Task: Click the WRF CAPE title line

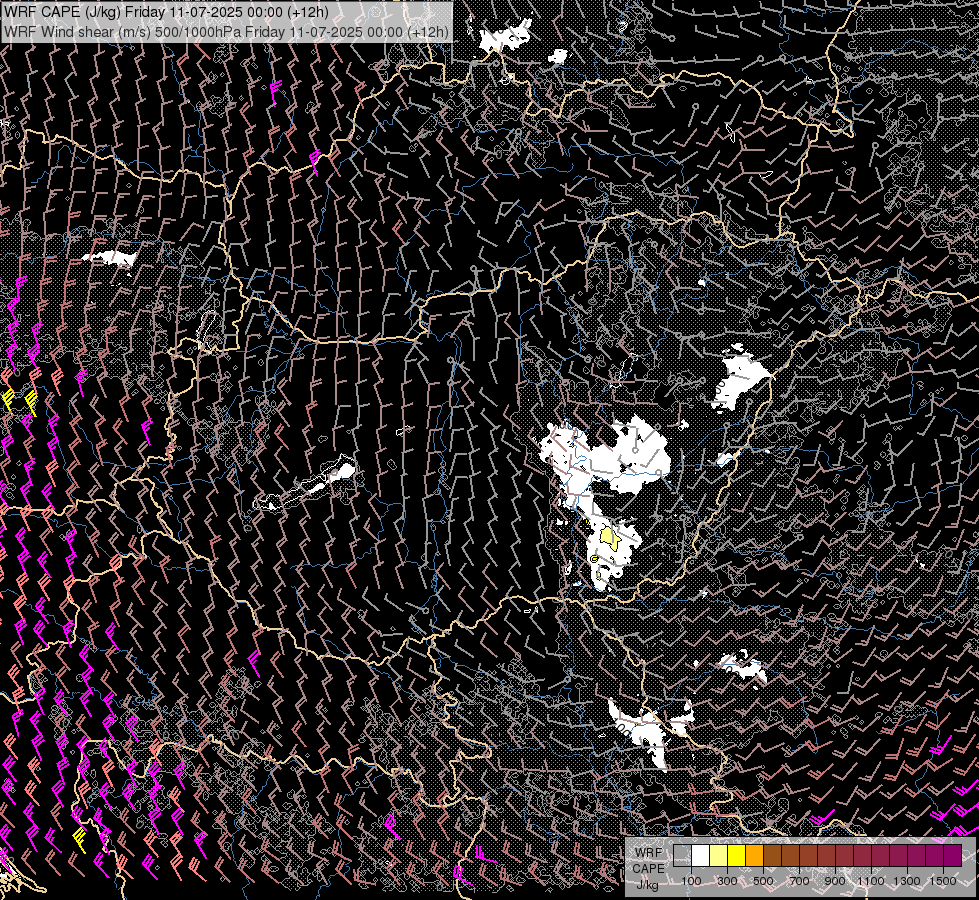Action: click(166, 12)
